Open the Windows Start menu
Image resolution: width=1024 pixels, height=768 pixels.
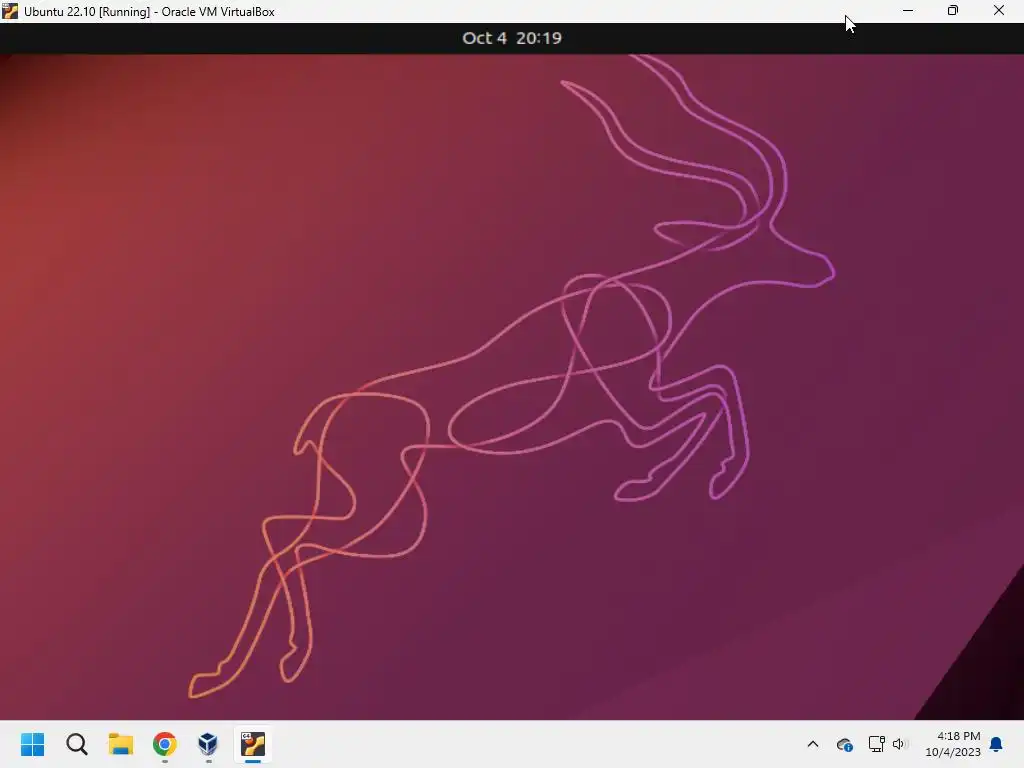[32, 744]
